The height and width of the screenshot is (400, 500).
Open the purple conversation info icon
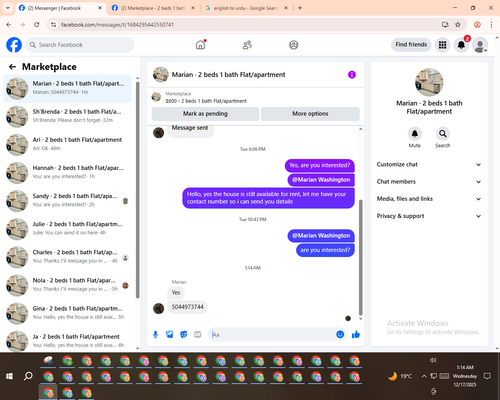(x=352, y=75)
